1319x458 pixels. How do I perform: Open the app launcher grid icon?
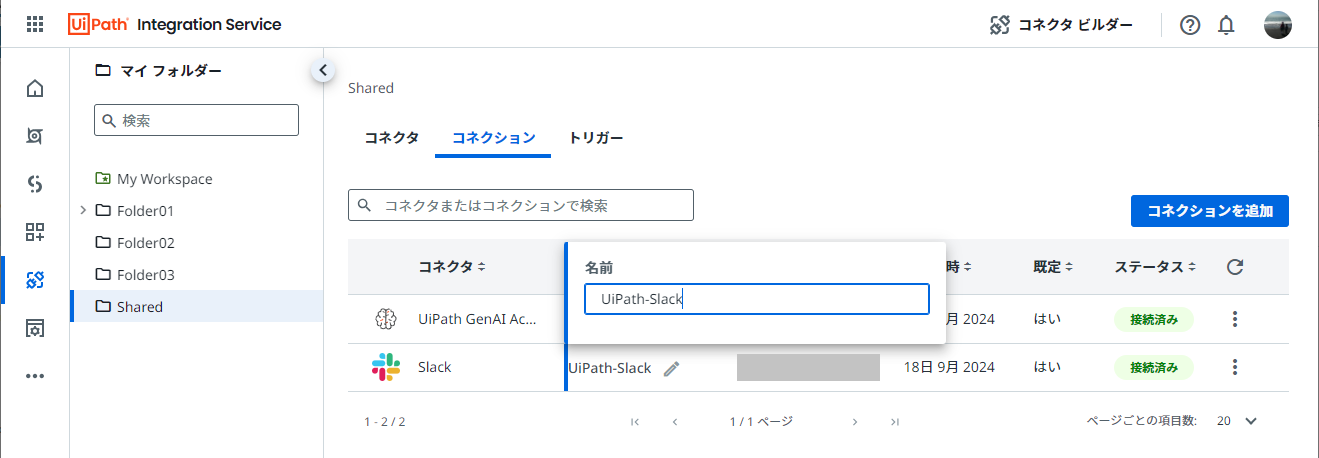[x=35, y=25]
